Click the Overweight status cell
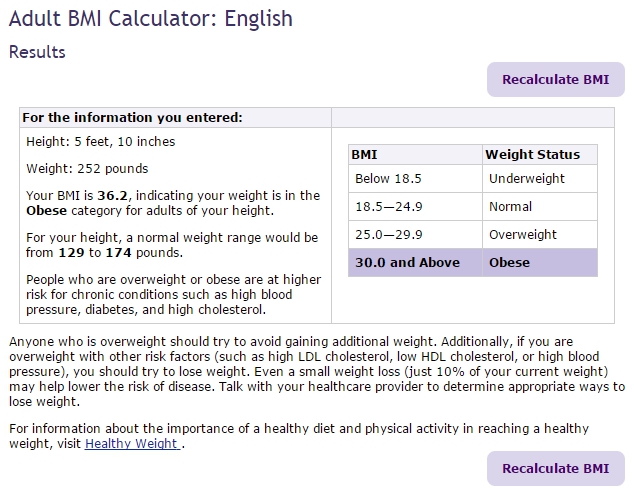634x496 pixels. point(523,234)
